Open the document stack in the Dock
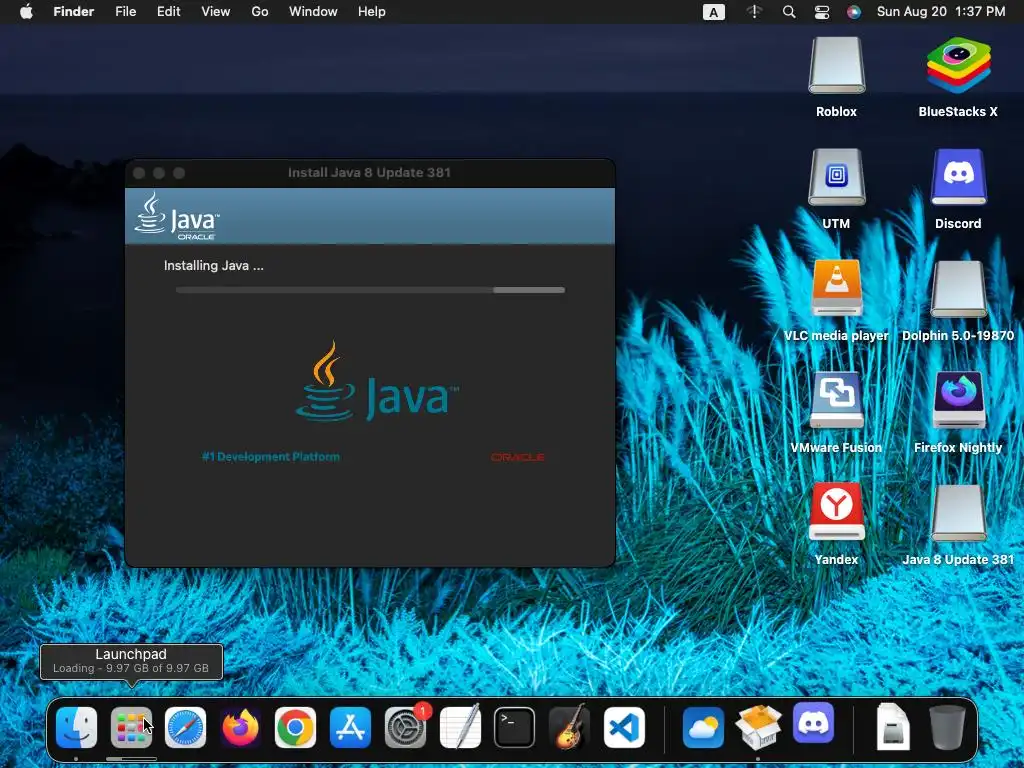 pyautogui.click(x=892, y=726)
